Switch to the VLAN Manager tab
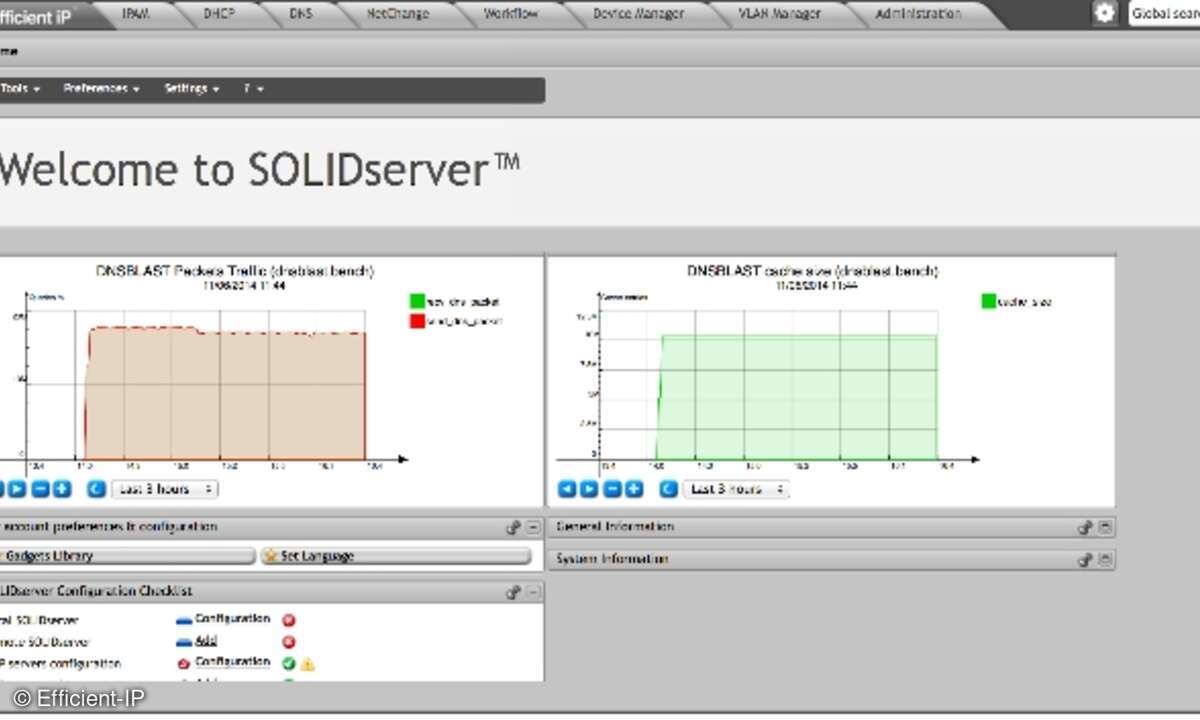Viewport: 1200px width, 720px height. pos(779,14)
